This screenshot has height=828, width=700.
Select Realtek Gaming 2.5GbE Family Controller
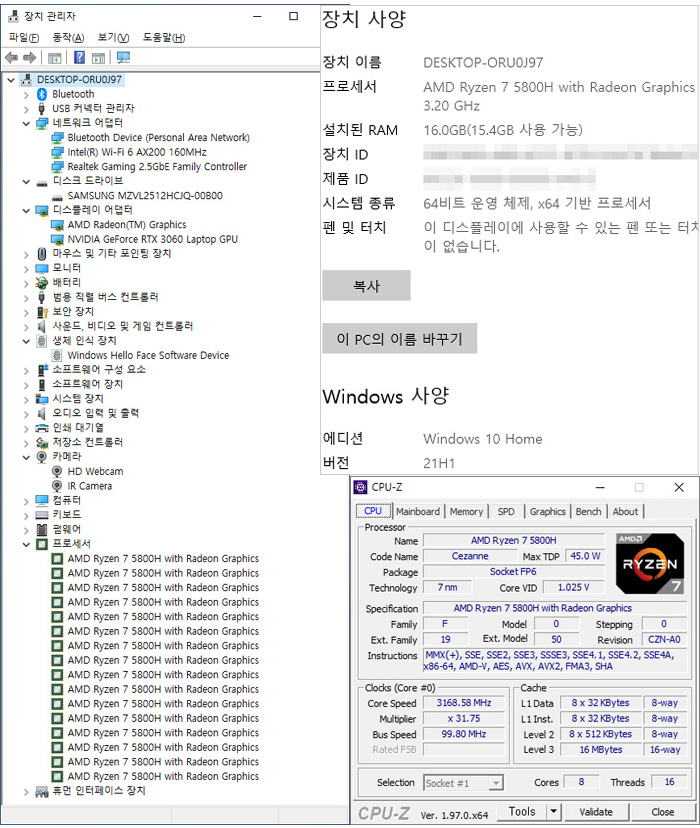(x=157, y=167)
